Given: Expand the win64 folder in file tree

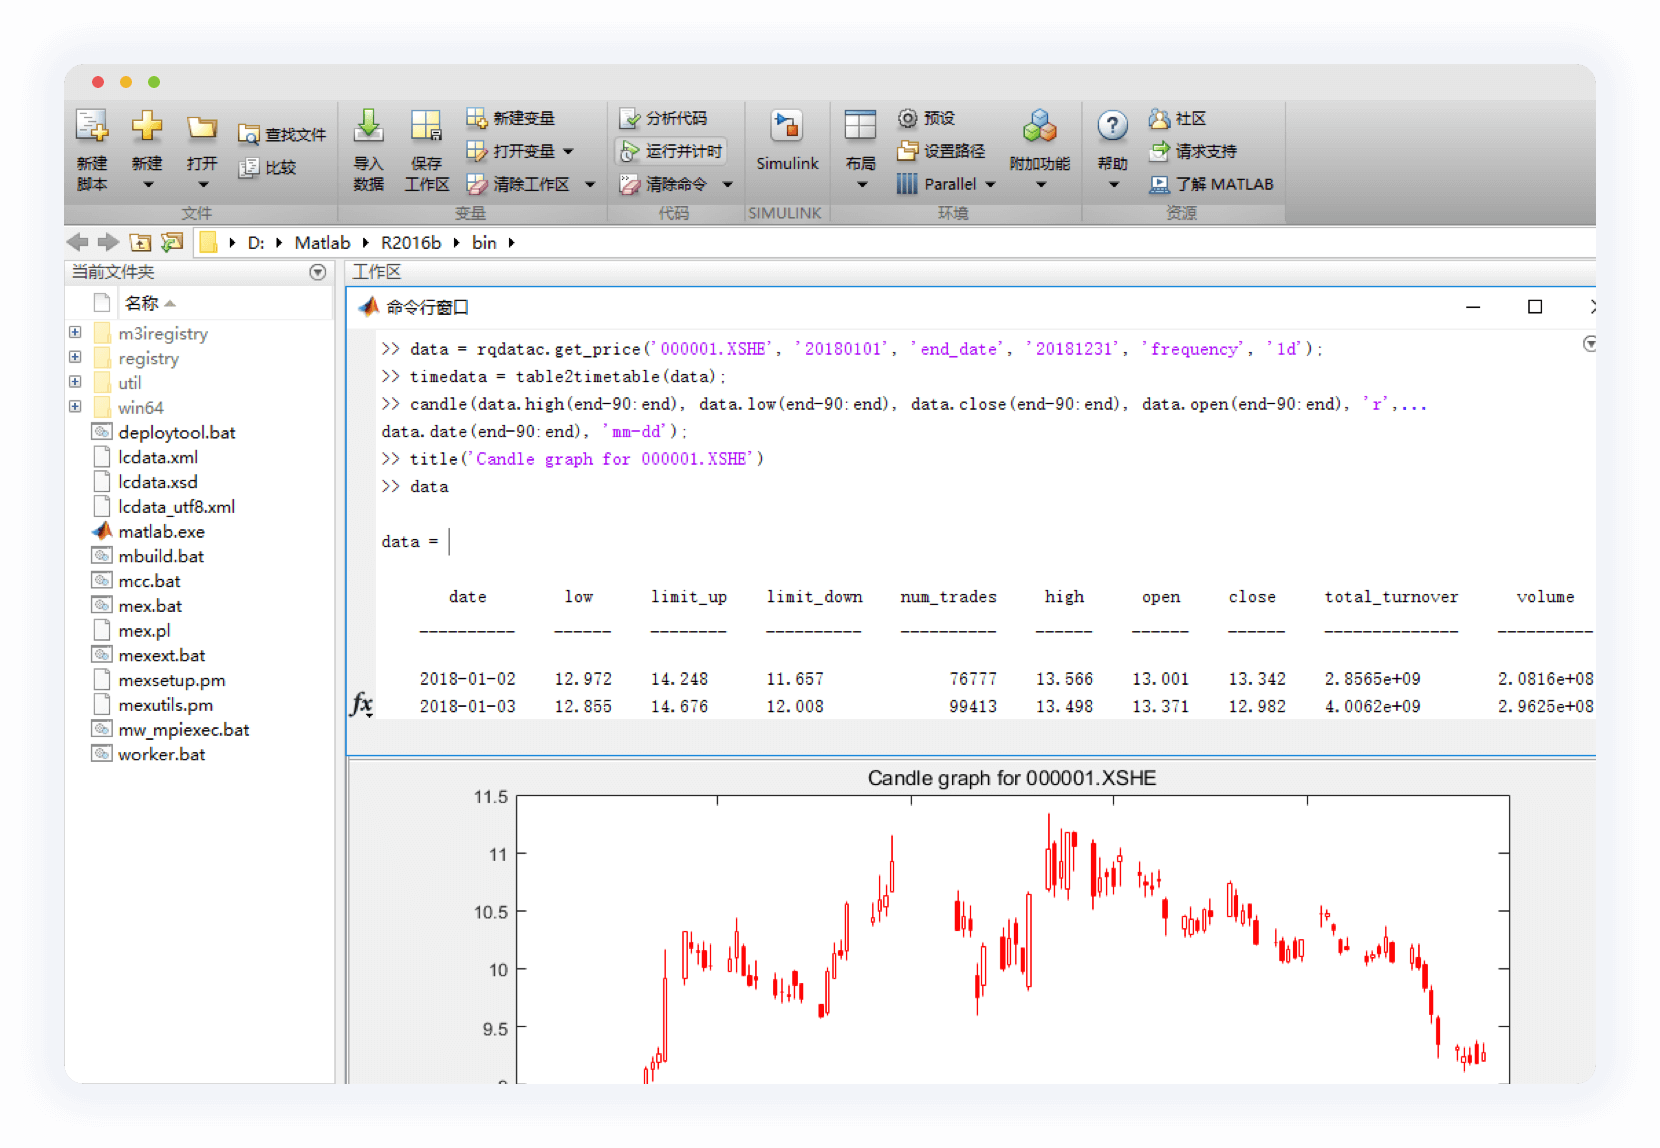Looking at the screenshot, I should (75, 407).
